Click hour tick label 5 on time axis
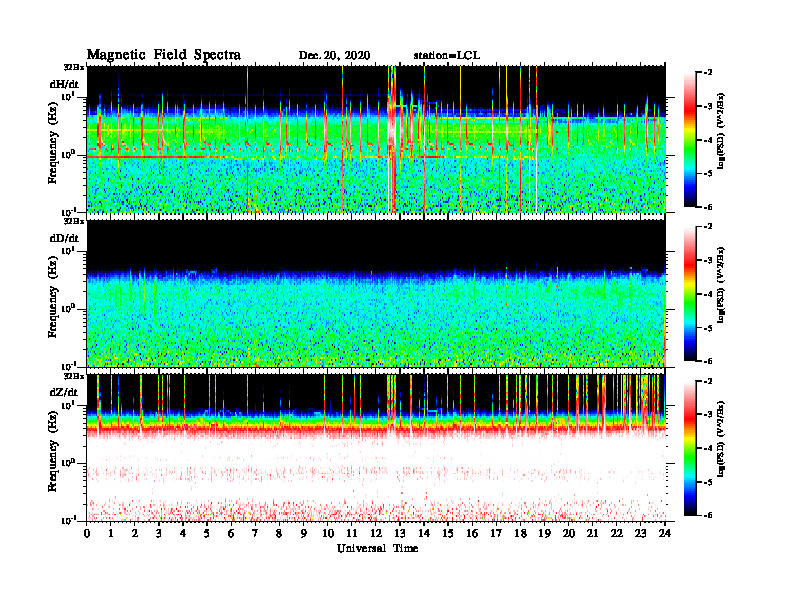 pyautogui.click(x=207, y=533)
